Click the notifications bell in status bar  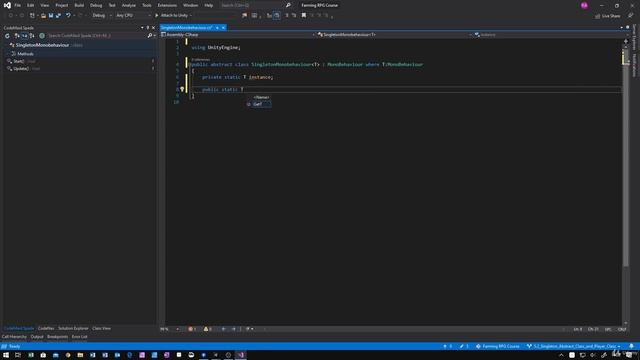tap(631, 347)
